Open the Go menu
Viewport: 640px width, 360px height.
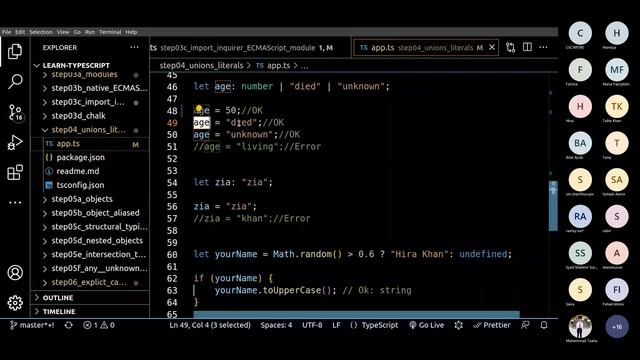(x=77, y=32)
